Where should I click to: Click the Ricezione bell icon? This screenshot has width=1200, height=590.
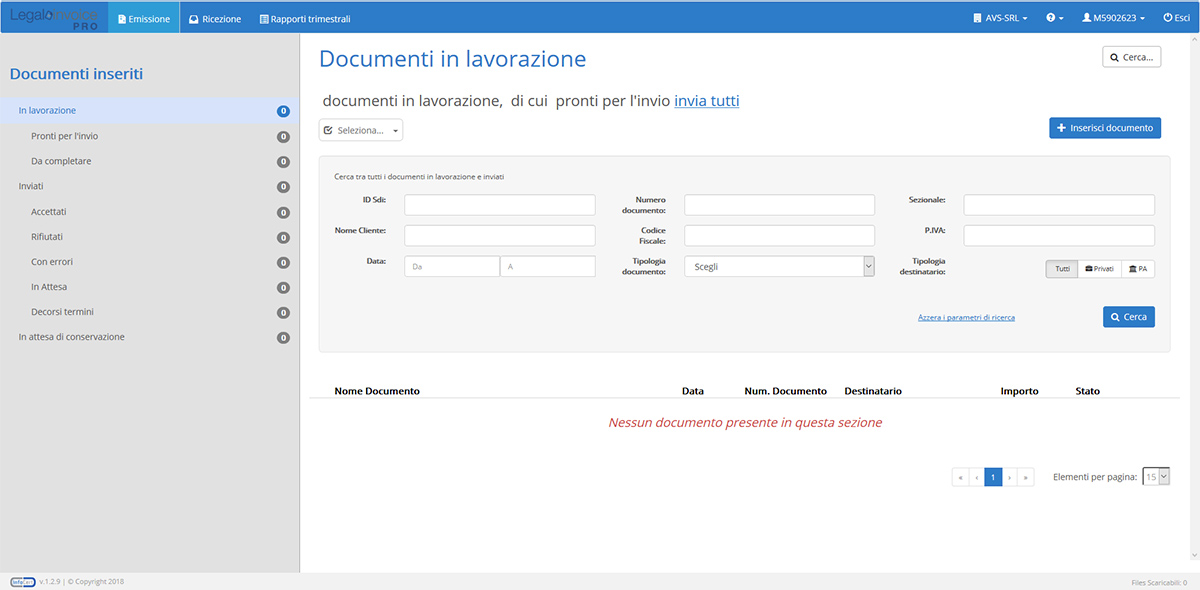(194, 17)
